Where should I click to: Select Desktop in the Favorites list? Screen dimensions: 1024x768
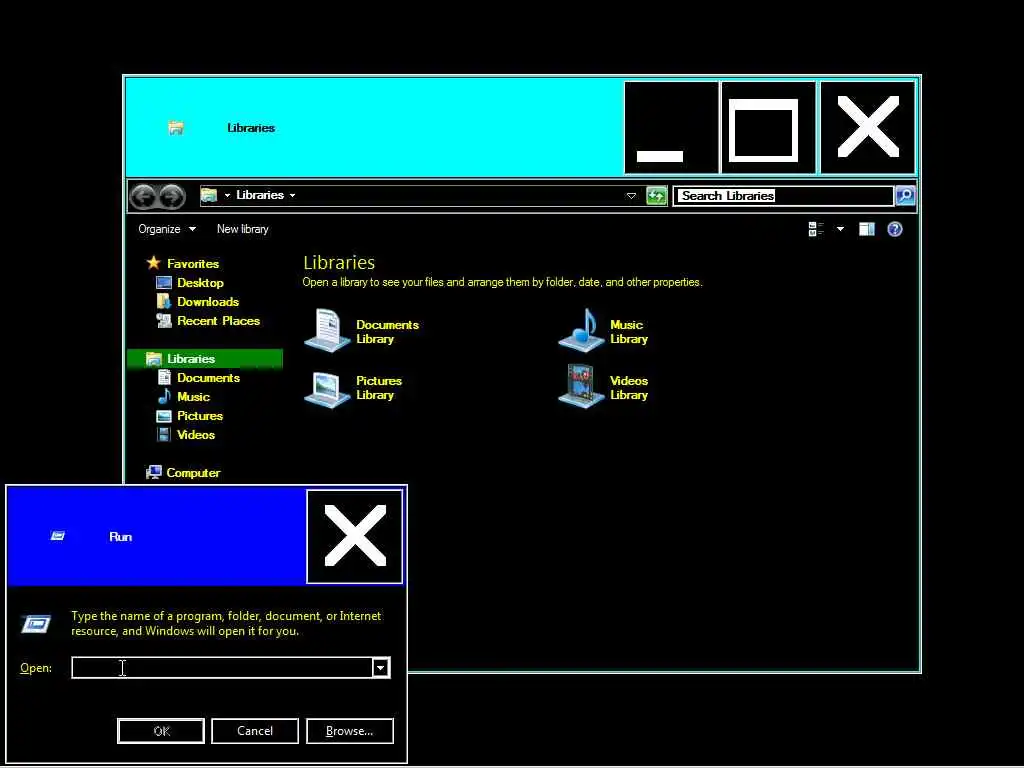click(200, 283)
